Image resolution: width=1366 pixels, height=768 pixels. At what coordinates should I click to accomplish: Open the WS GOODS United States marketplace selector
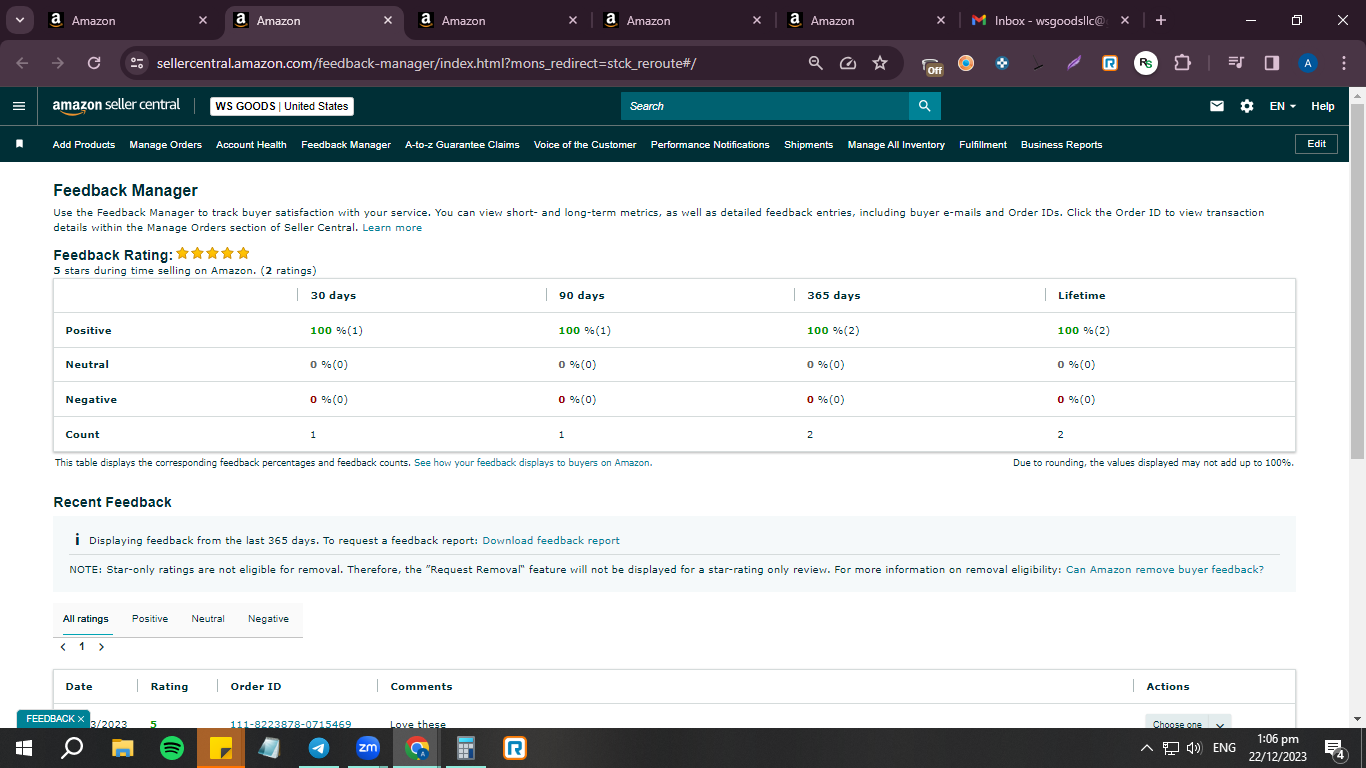(282, 106)
